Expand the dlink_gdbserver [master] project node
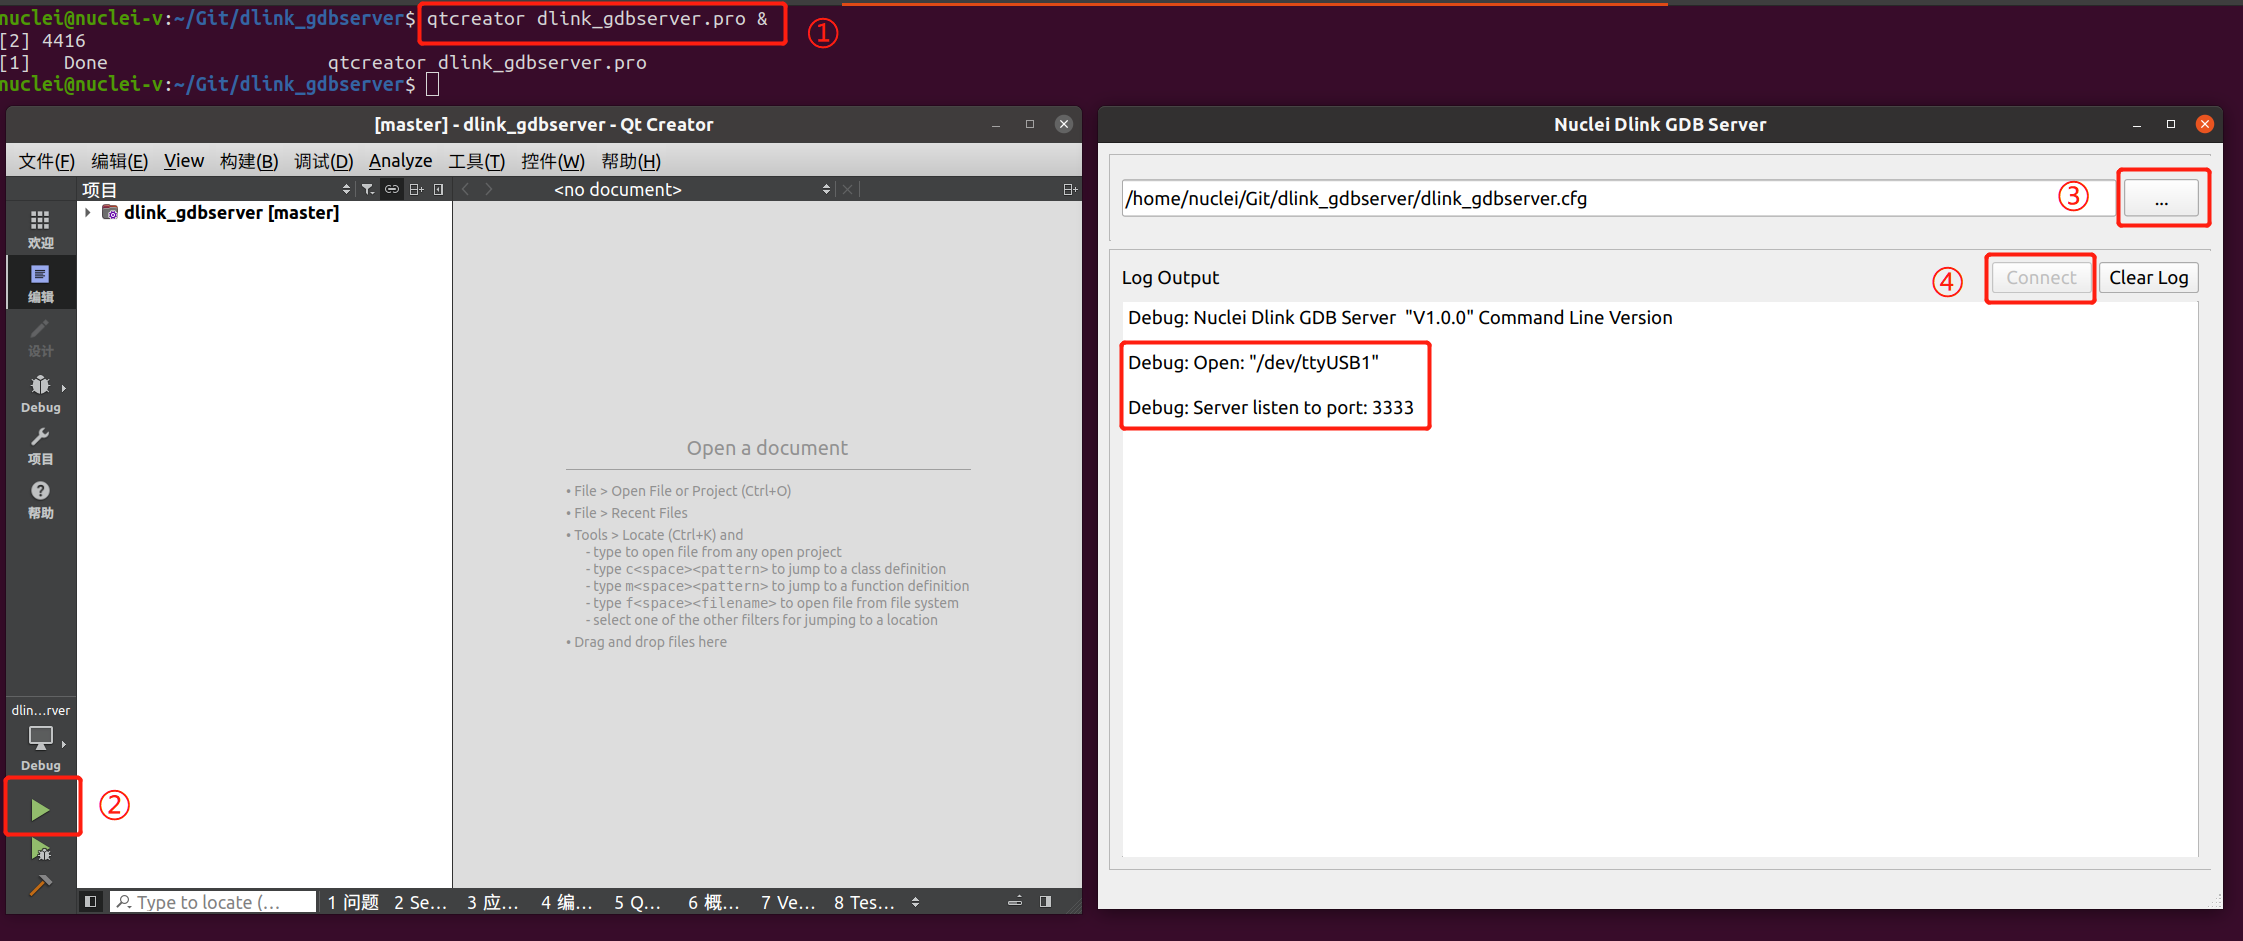Image resolution: width=2243 pixels, height=941 pixels. pyautogui.click(x=88, y=213)
